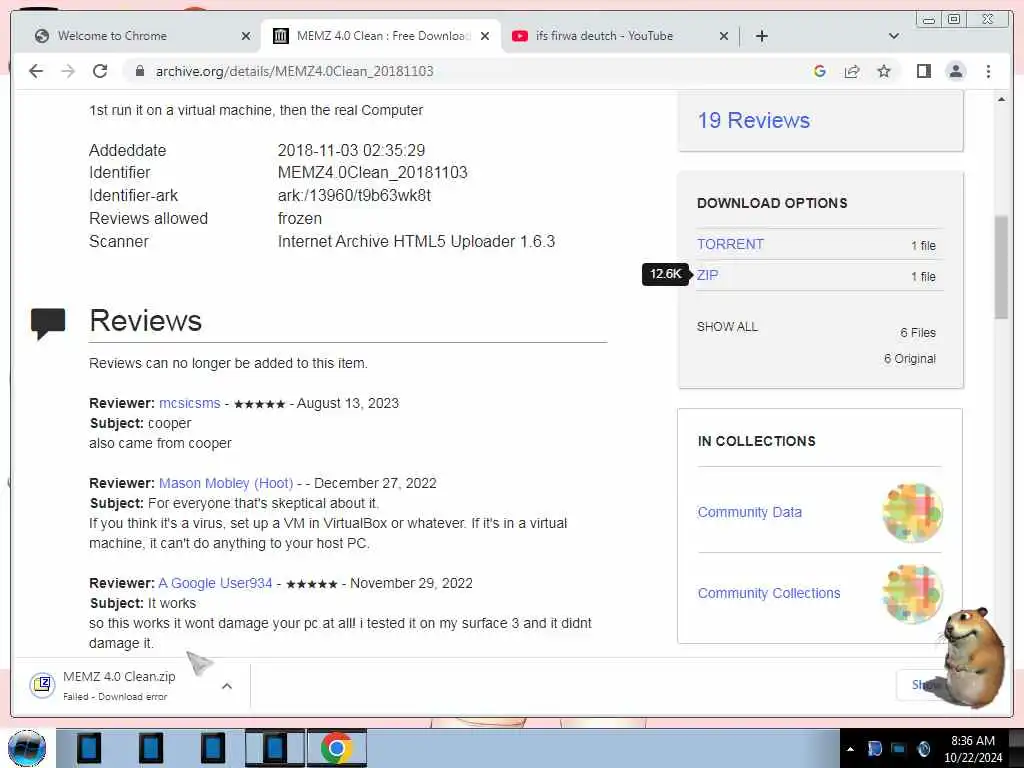Open a new tab with the plus button
Viewport: 1024px width, 768px height.
[x=761, y=36]
